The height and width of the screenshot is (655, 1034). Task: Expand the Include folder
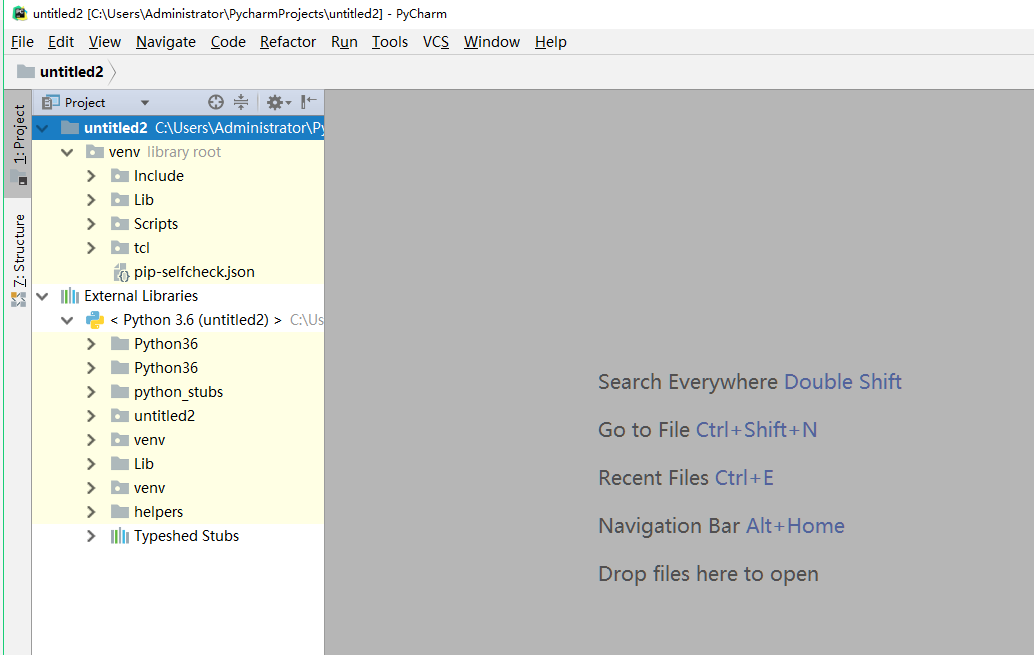click(x=92, y=176)
